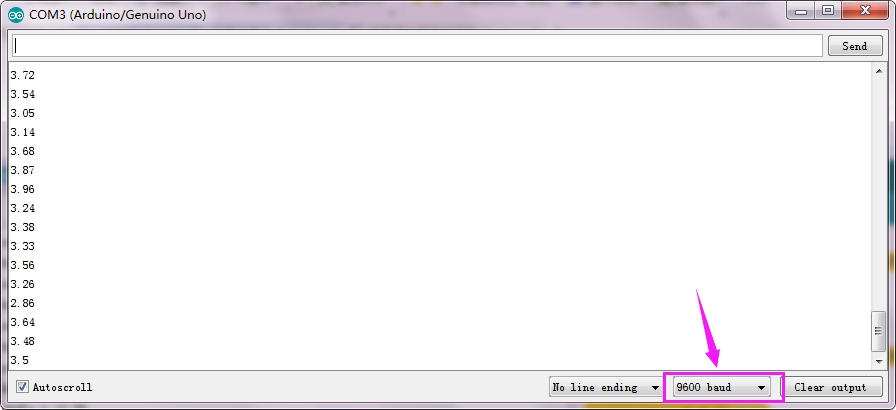Minimize the COM3 serial monitor window
This screenshot has width=896, height=410.
tap(801, 10)
